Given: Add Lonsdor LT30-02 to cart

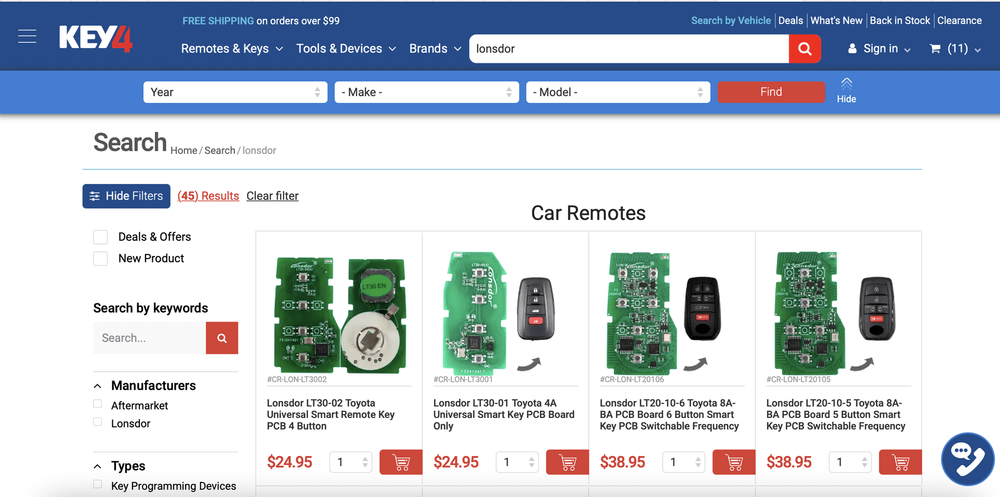Looking at the screenshot, I should (x=401, y=462).
